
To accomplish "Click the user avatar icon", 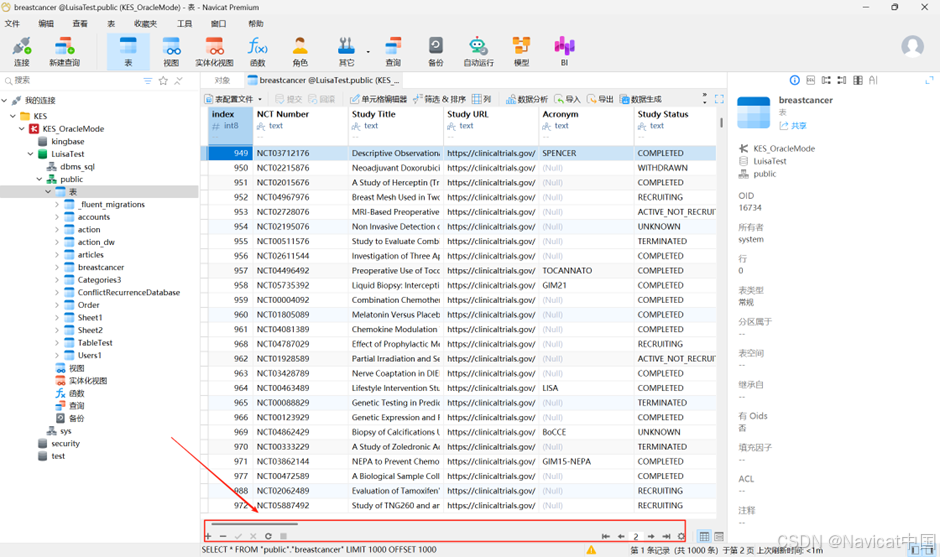I will 912,47.
